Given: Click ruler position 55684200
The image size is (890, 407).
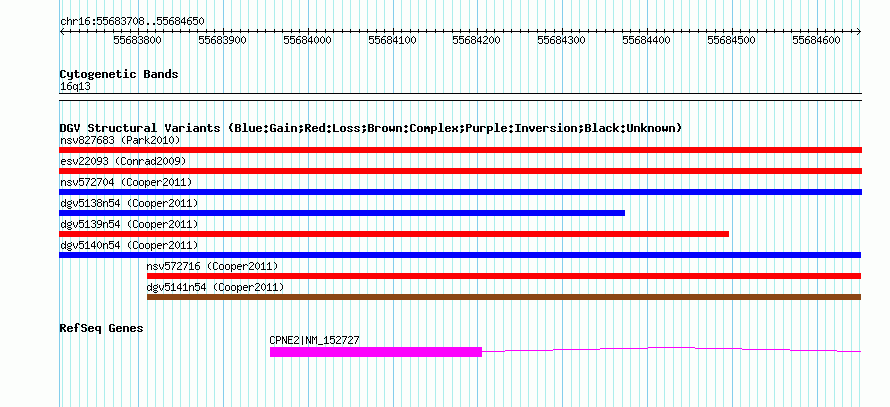Looking at the screenshot, I should coord(477,40).
